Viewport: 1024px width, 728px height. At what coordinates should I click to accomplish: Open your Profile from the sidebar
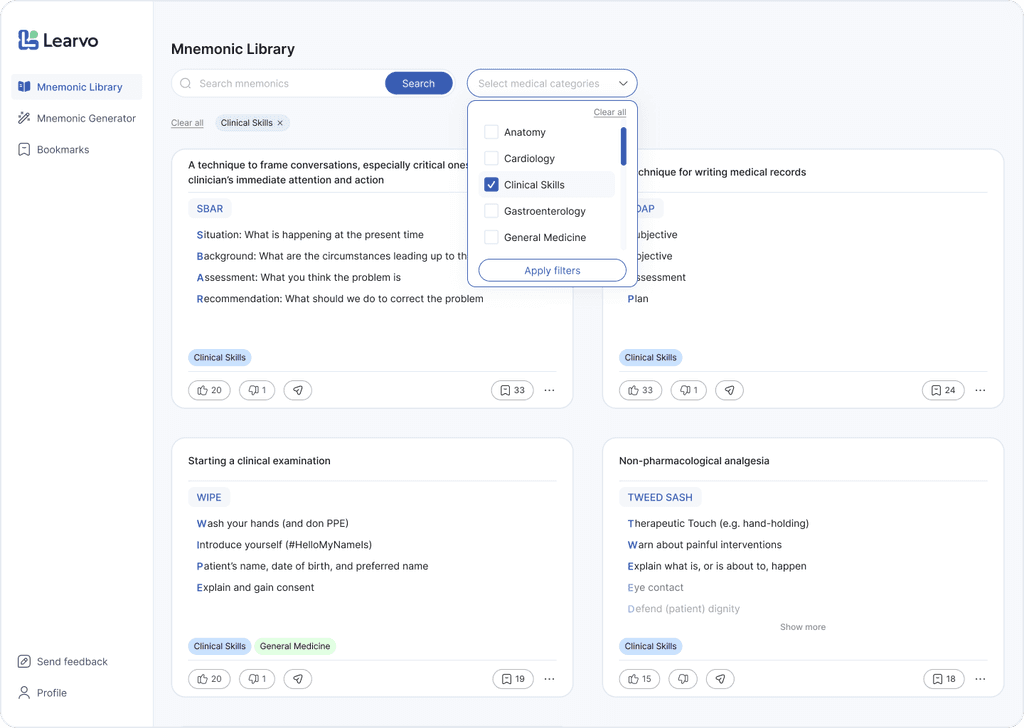pos(49,692)
